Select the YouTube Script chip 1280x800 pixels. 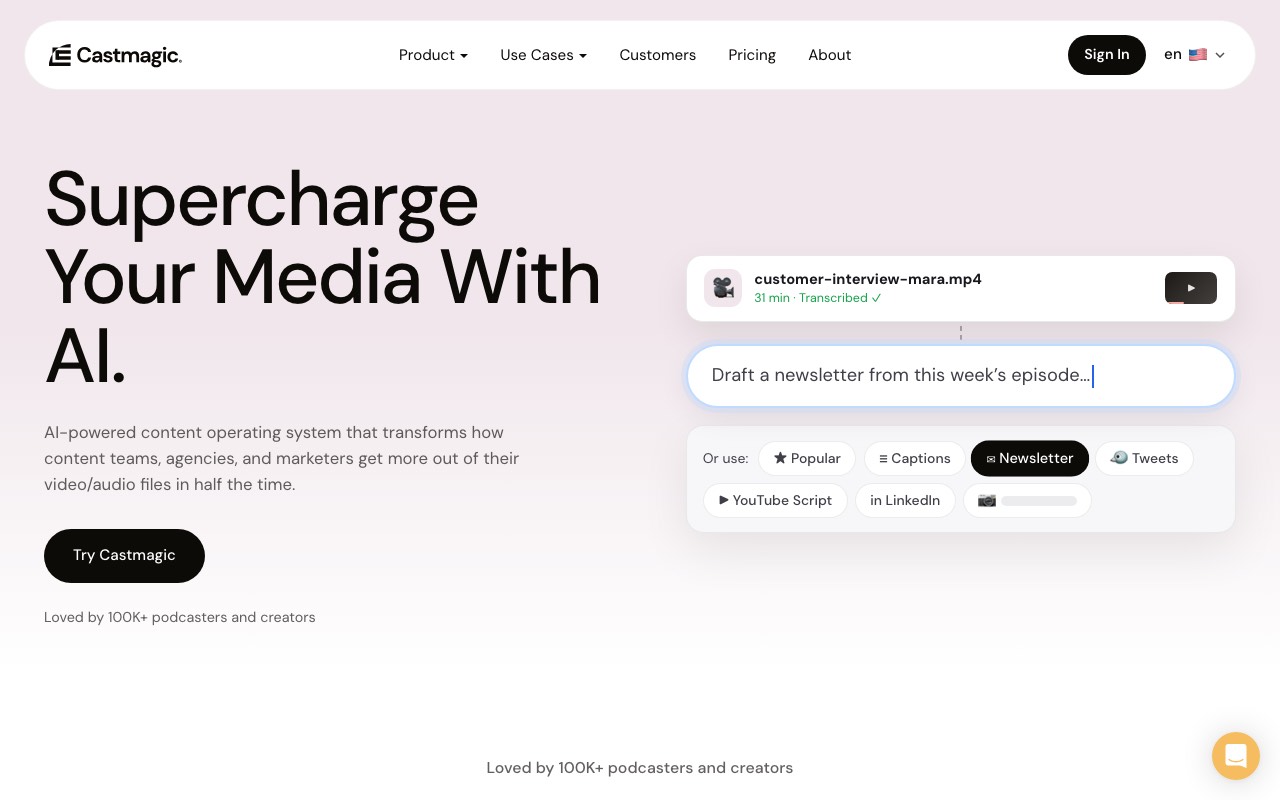pos(775,501)
